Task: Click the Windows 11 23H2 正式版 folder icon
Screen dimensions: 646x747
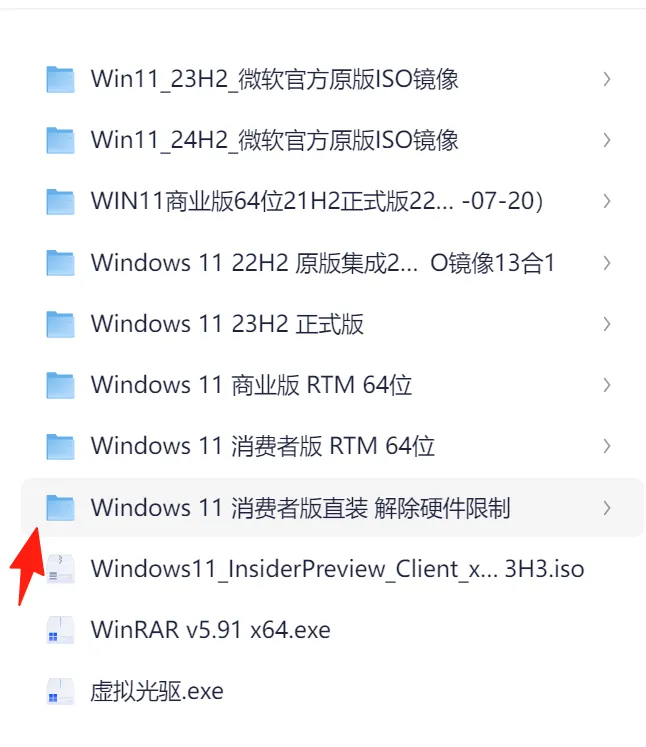Action: click(60, 324)
